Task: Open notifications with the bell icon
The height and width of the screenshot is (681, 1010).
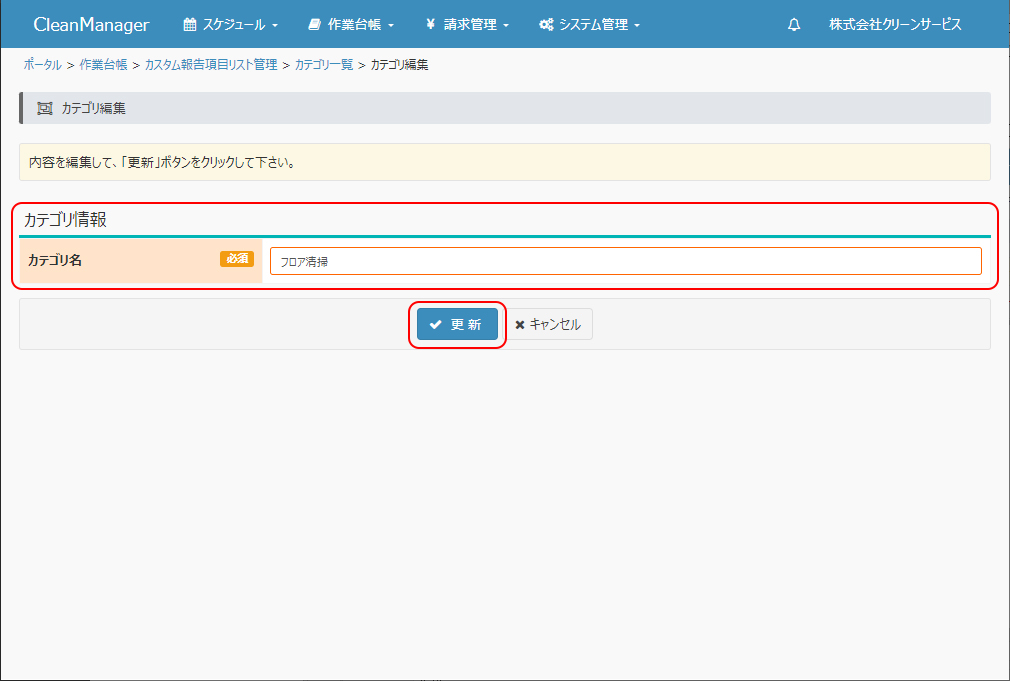Action: pos(794,25)
